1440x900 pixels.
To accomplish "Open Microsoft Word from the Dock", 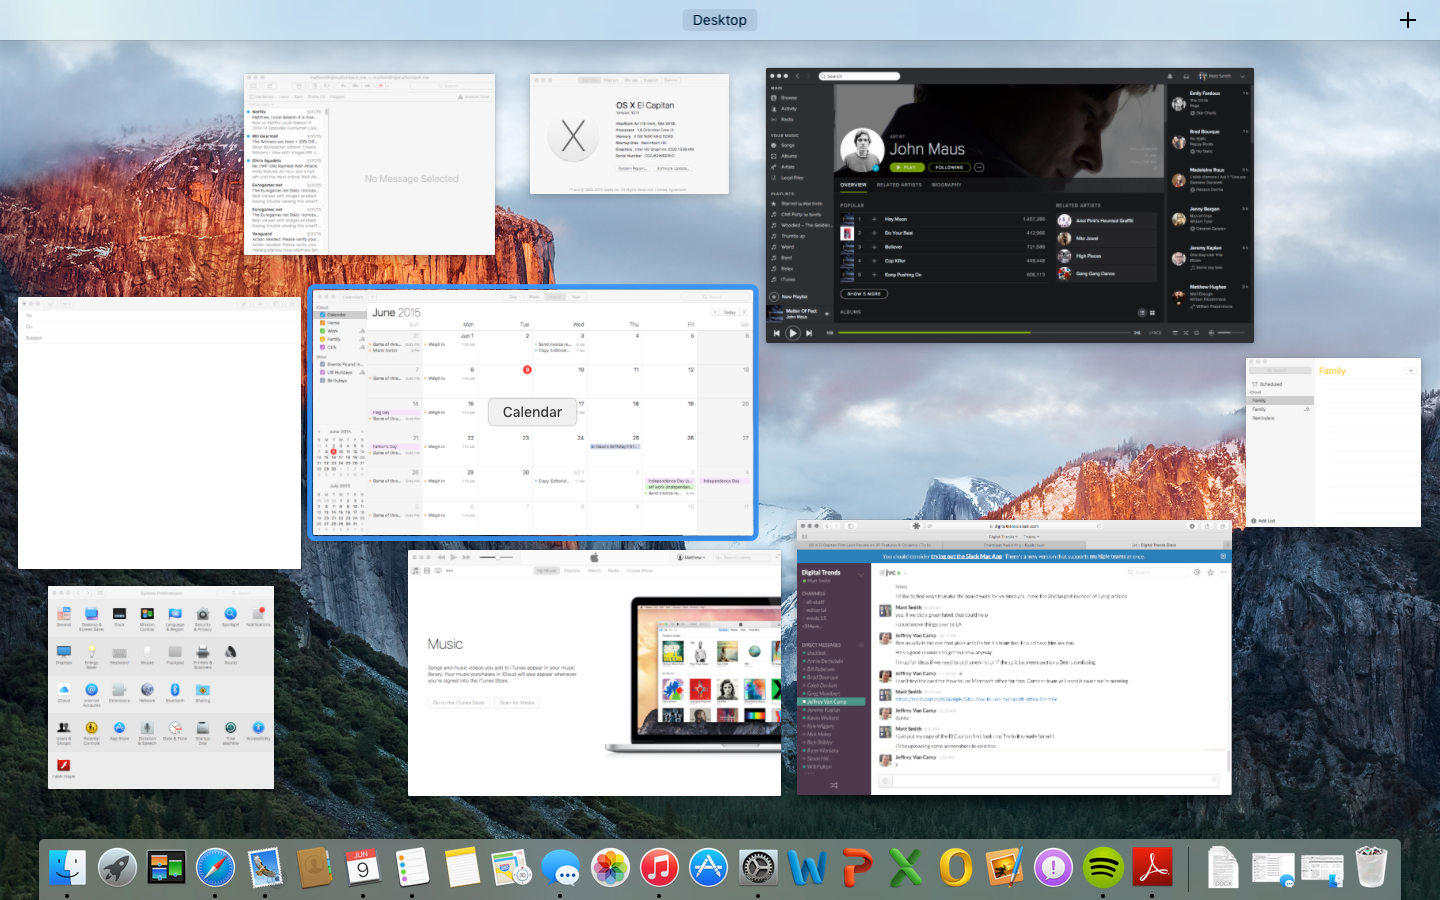I will click(x=808, y=868).
